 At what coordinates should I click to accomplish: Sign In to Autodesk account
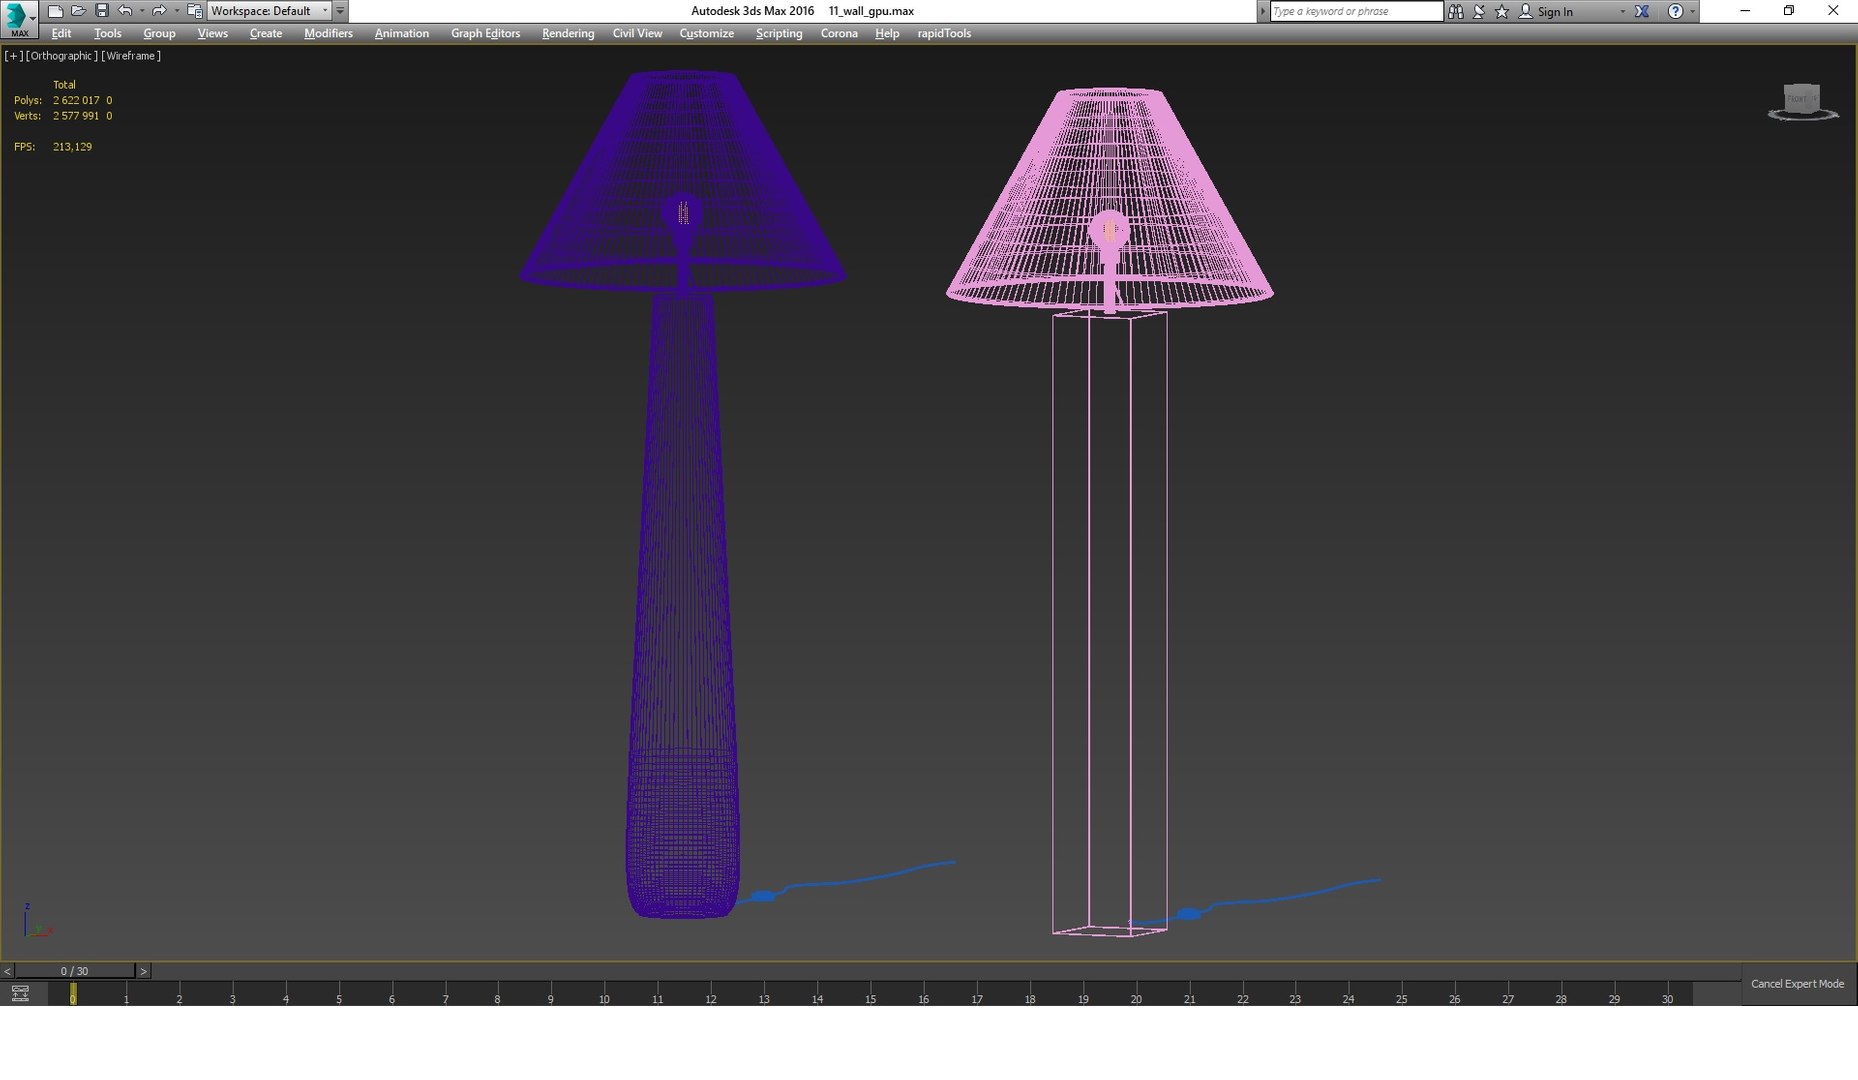[1554, 12]
